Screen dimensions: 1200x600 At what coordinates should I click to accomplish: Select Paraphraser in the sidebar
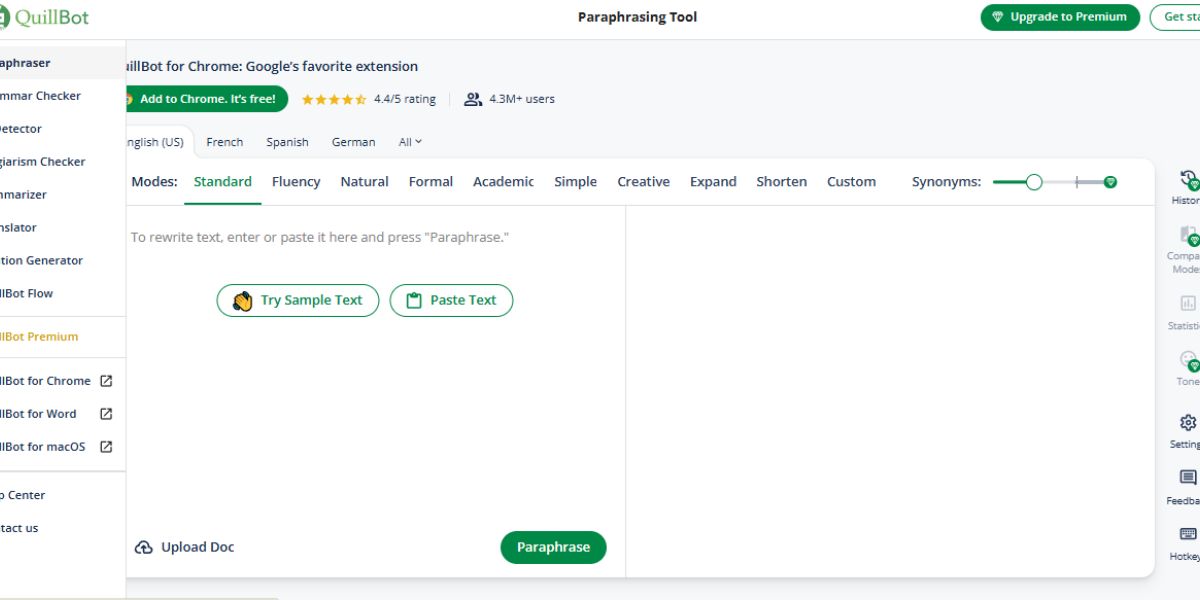[x=62, y=63]
